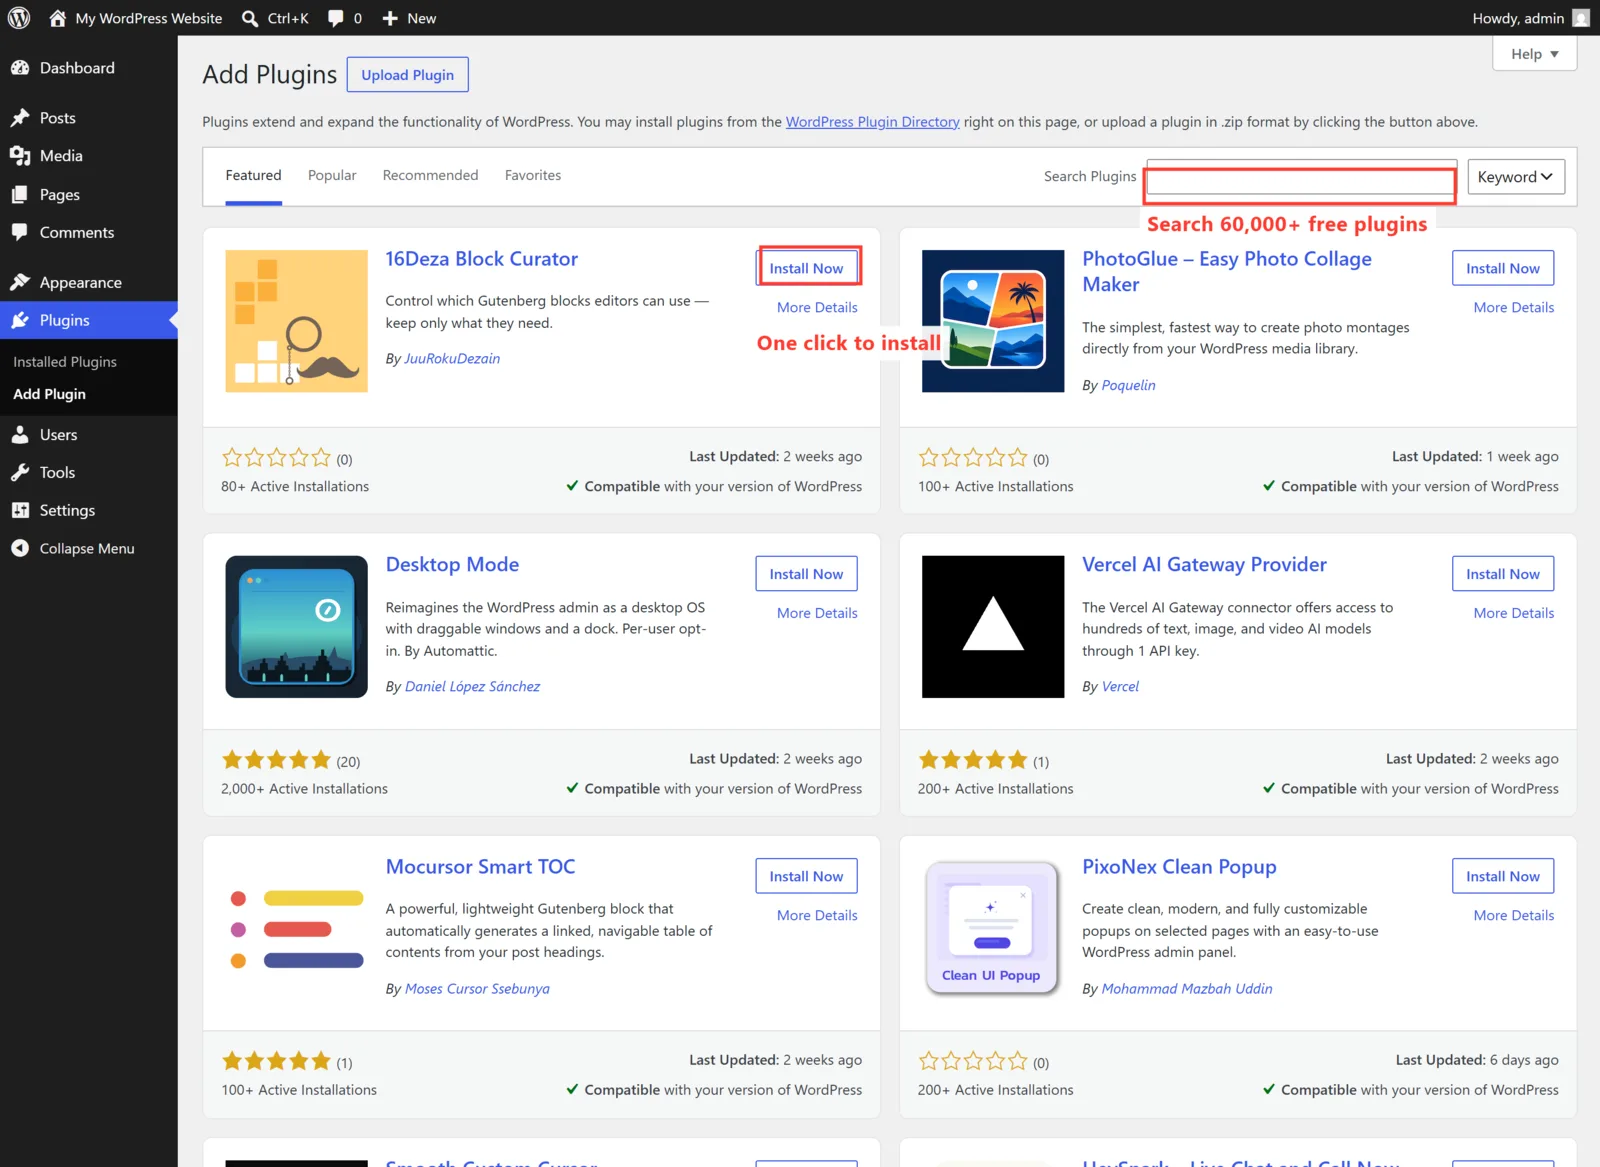The height and width of the screenshot is (1167, 1600).
Task: Click '2,000+ Active Installations' text
Action: pyautogui.click(x=304, y=789)
